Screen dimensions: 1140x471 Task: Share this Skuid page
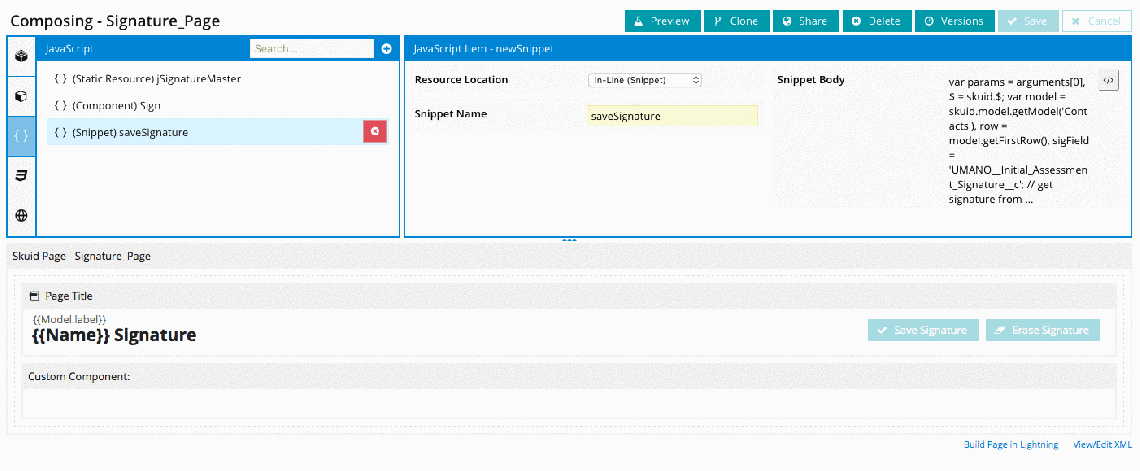(806, 21)
